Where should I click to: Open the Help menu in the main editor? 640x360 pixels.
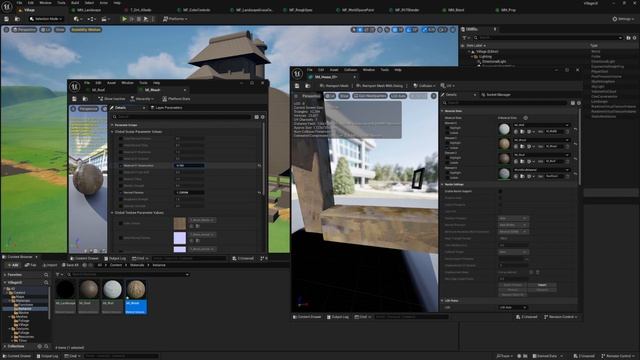click(117, 2)
